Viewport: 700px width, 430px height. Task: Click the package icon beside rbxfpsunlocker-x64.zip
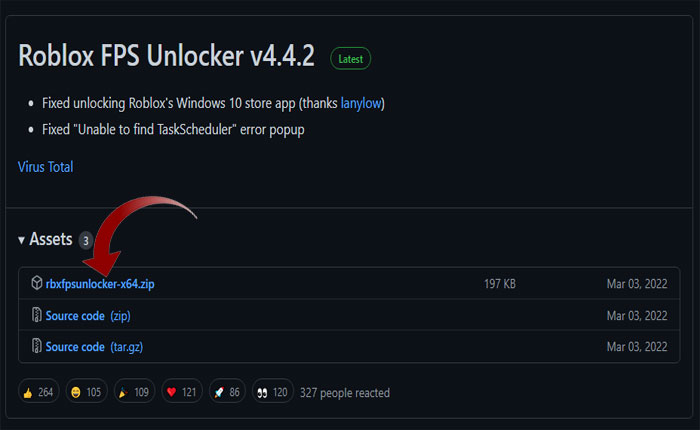pyautogui.click(x=36, y=284)
